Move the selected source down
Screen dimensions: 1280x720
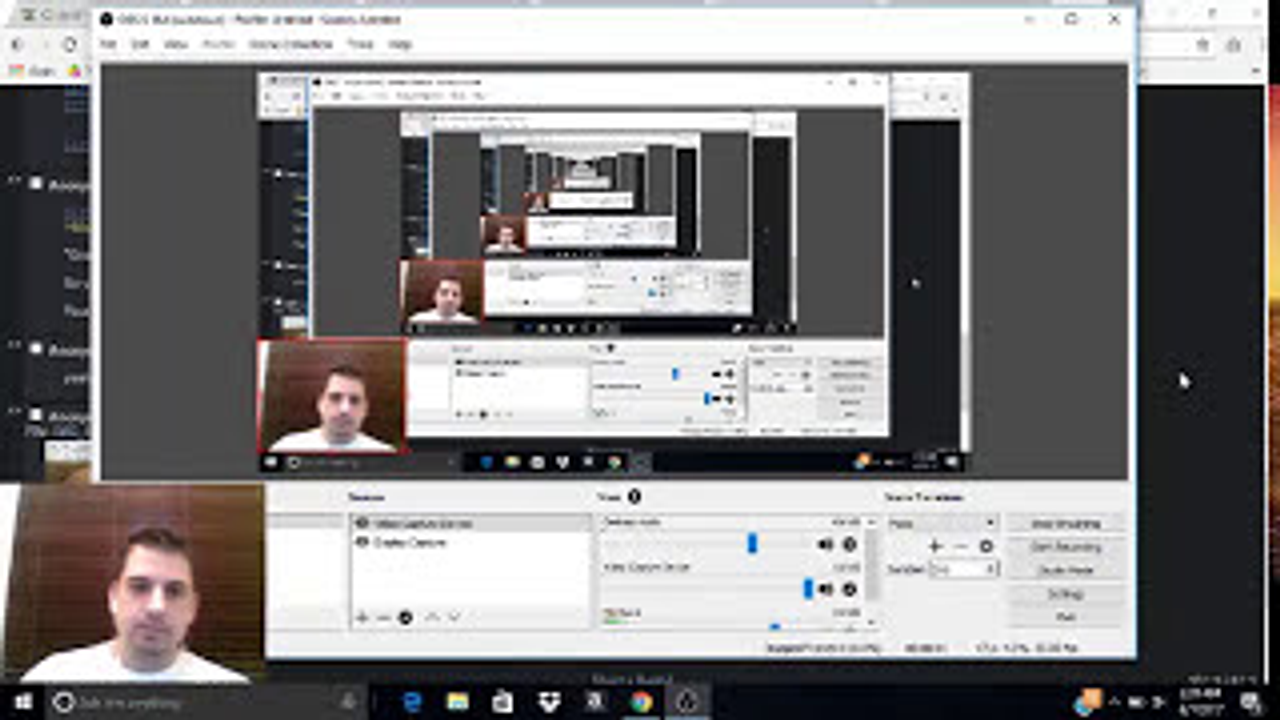point(454,618)
